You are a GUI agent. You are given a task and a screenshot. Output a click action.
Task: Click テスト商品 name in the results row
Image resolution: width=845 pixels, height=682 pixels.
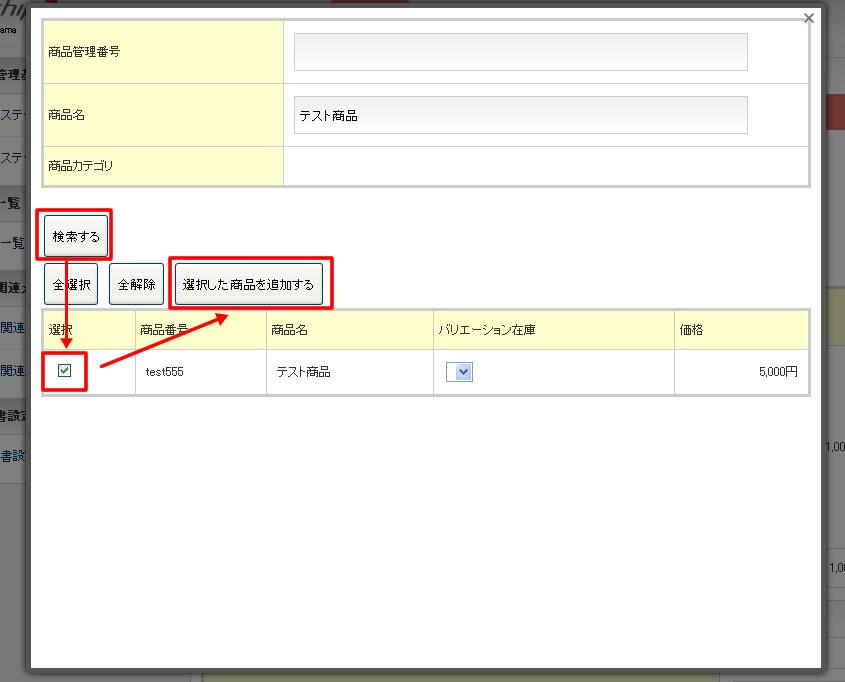304,372
